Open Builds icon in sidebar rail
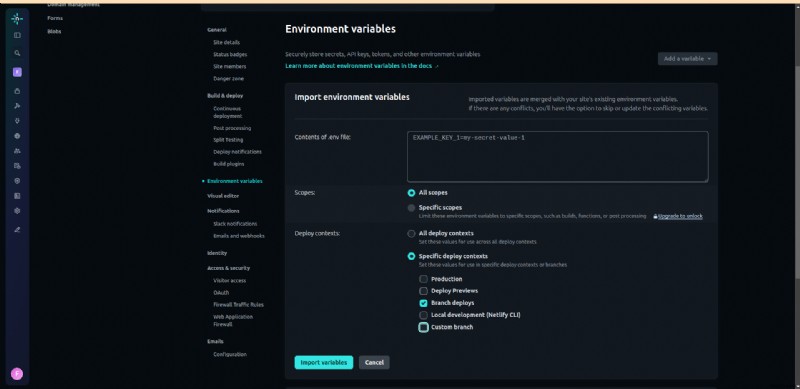 [x=17, y=106]
